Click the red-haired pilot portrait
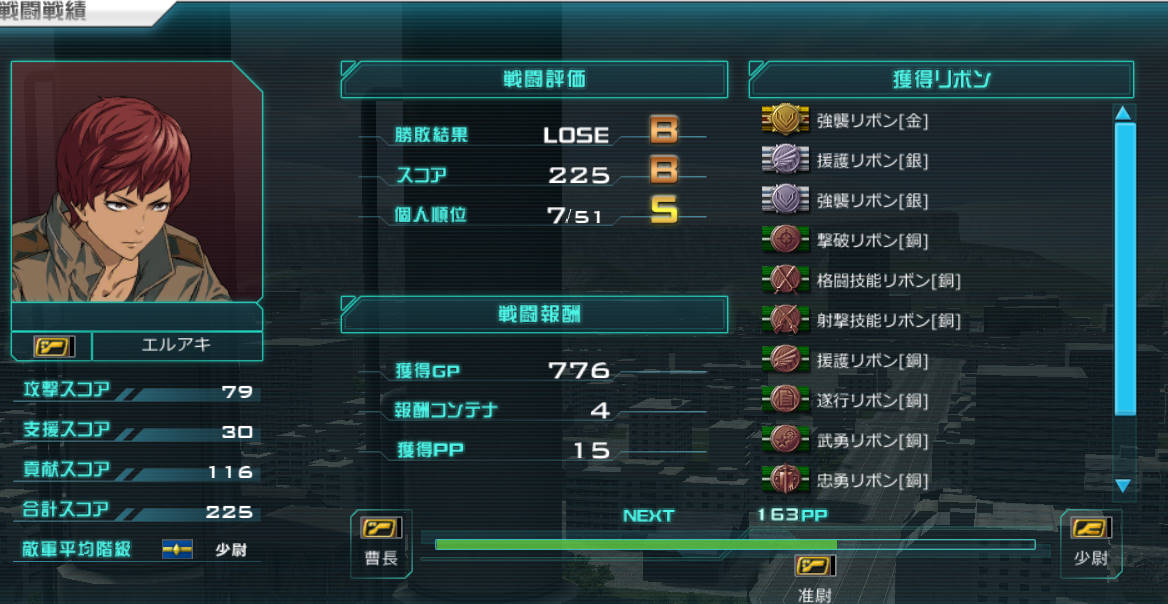The width and height of the screenshot is (1168, 604). [x=136, y=182]
